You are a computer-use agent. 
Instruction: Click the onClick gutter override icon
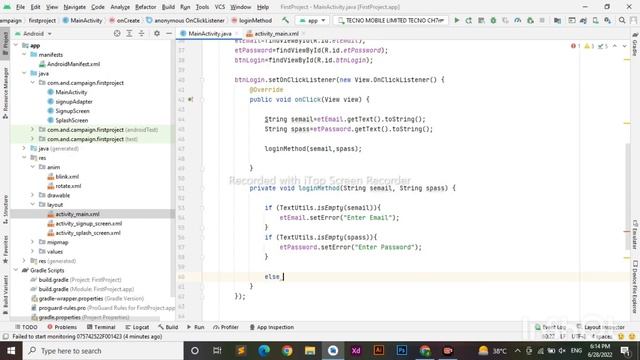pyautogui.click(x=190, y=99)
